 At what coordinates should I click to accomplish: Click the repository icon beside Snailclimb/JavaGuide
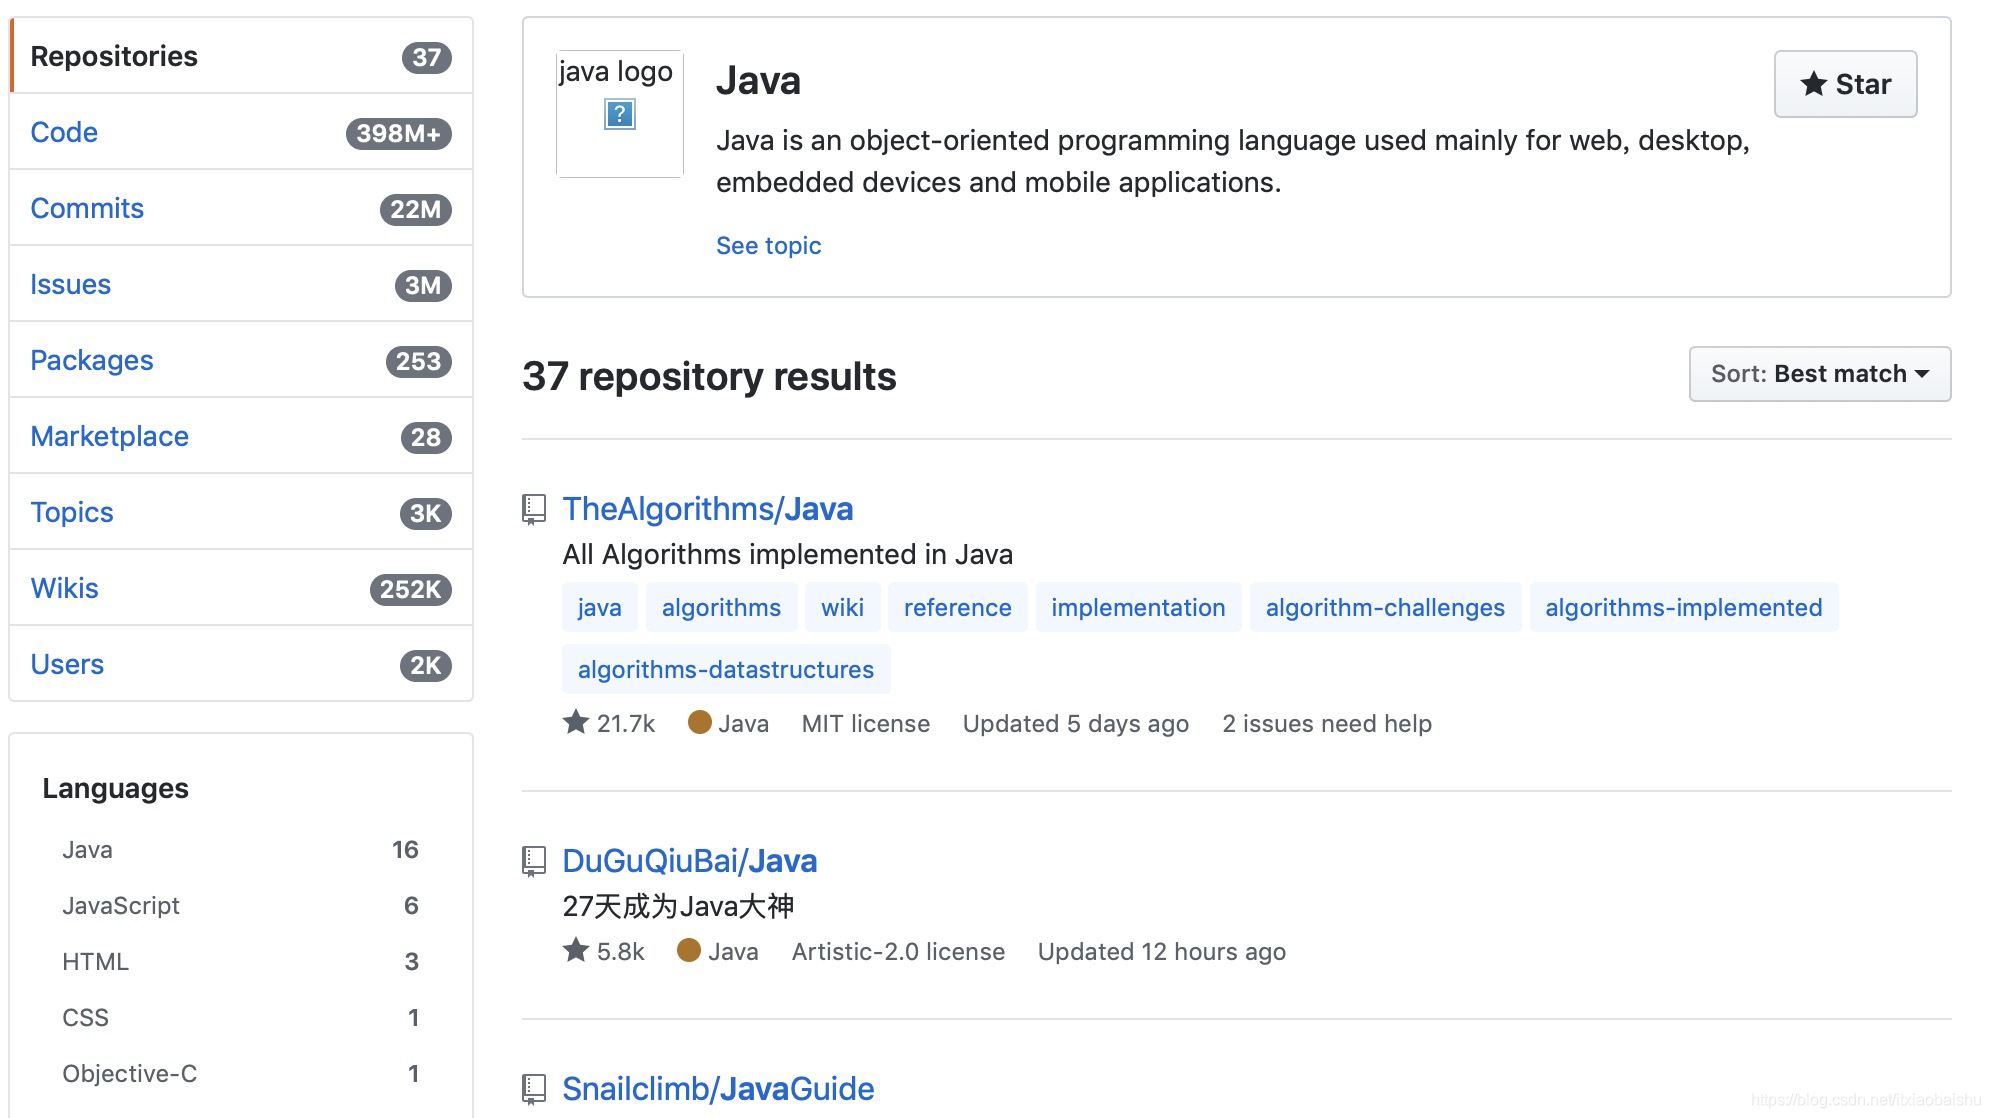click(x=534, y=1089)
